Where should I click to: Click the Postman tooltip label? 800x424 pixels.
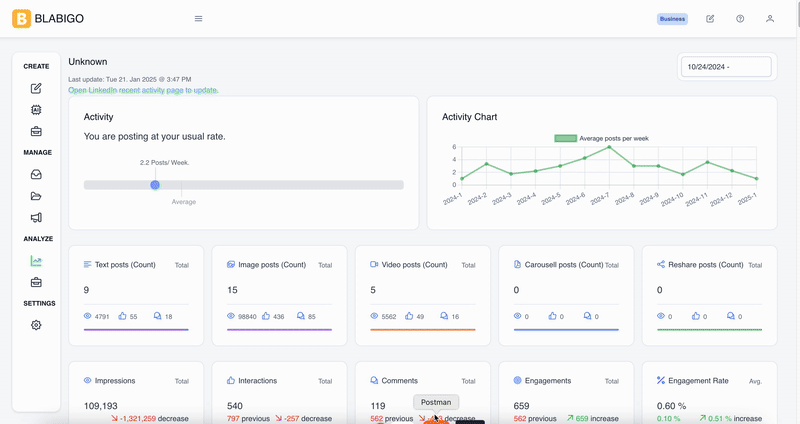tap(436, 402)
